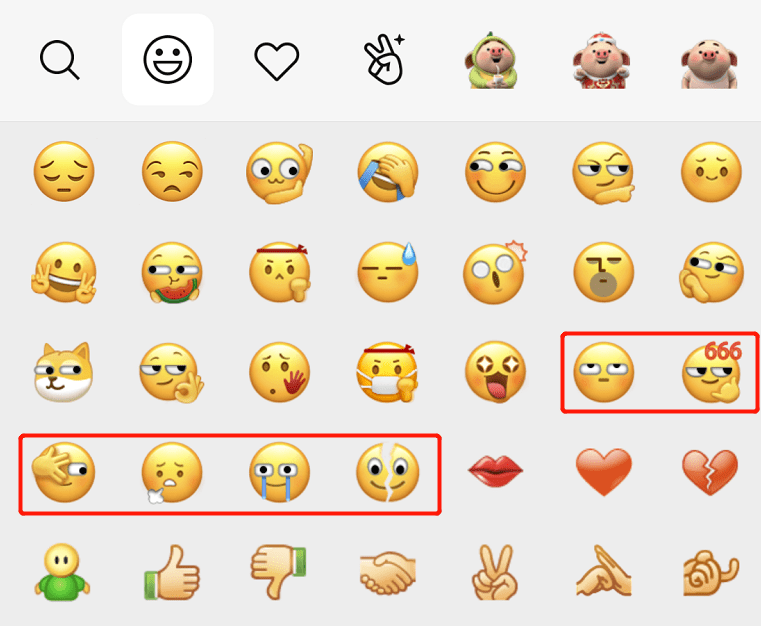
Task: Insert the broken heart emoji
Action: [711, 472]
